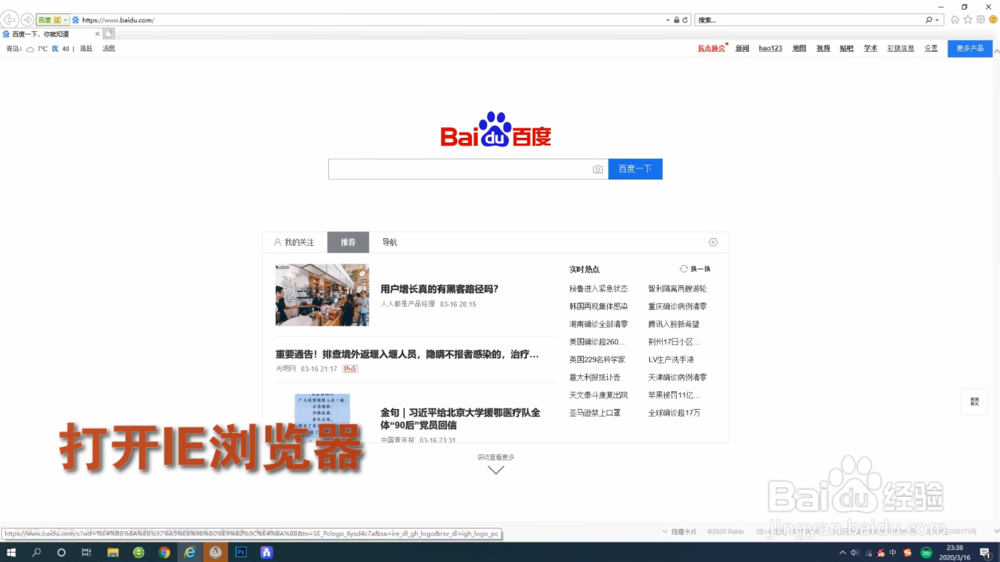The height and width of the screenshot is (562, 1000).
Task: Open the 视频 link in the top navigation
Action: coord(823,48)
